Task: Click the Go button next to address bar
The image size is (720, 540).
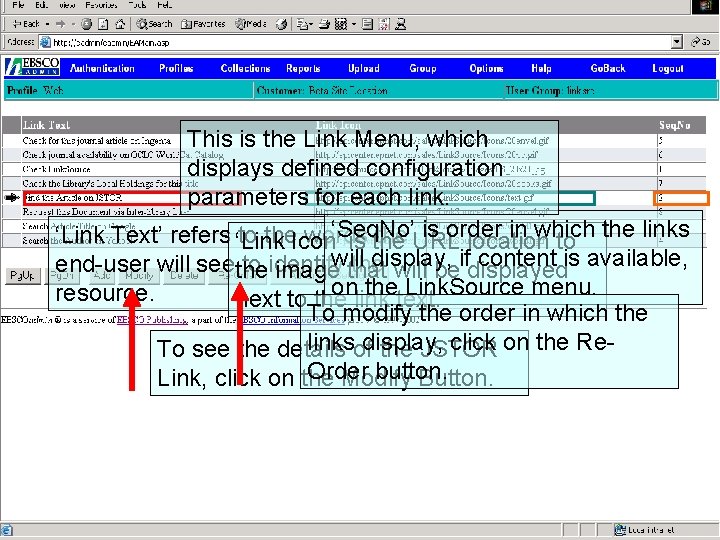Action: 701,42
